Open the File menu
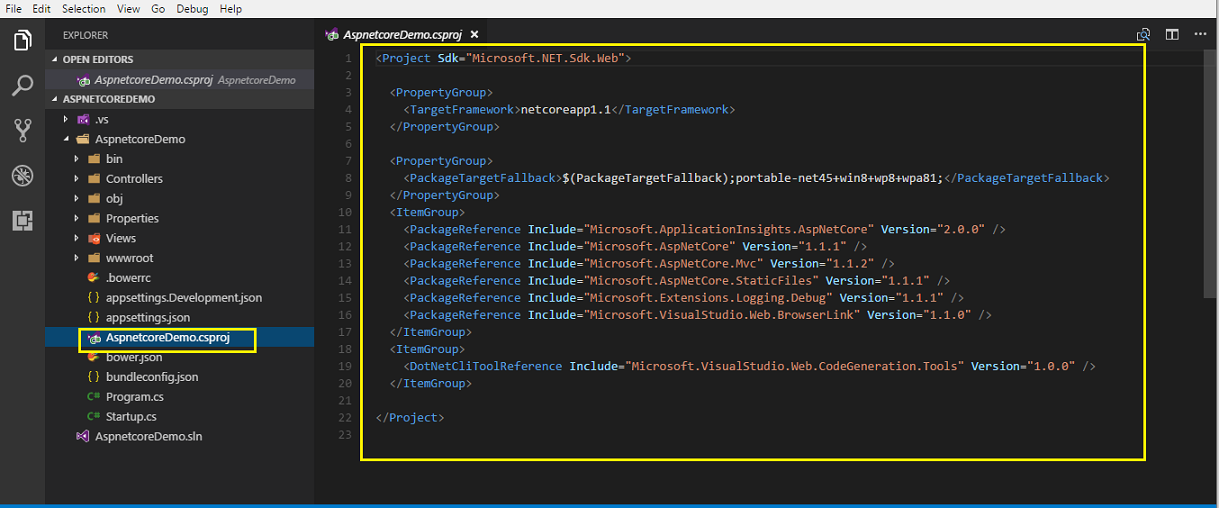 pos(14,9)
